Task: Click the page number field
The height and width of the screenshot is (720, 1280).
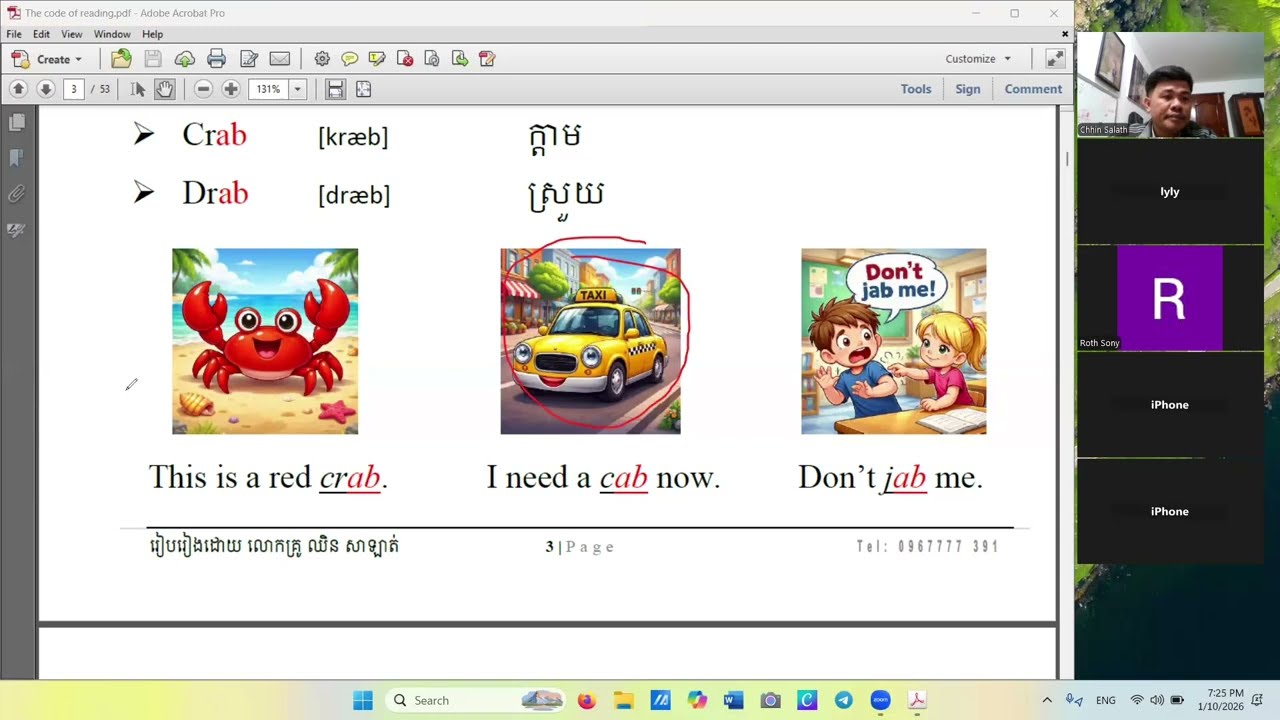Action: click(x=73, y=89)
